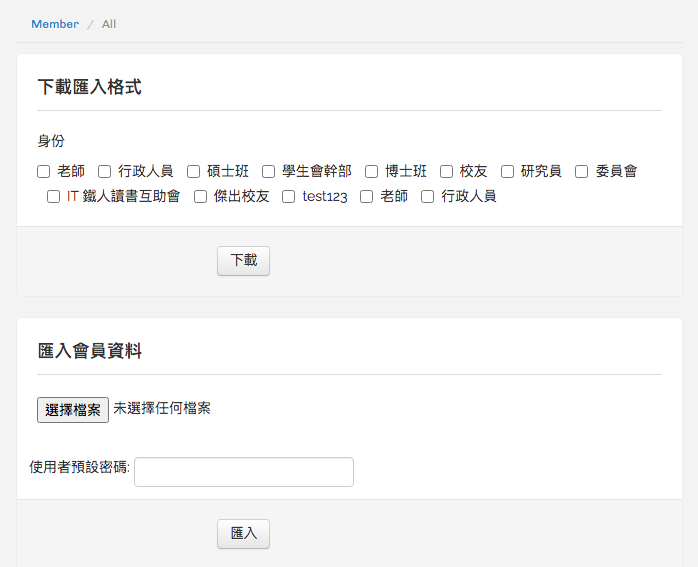Toggle the test123 checkbox
The image size is (698, 567).
point(289,196)
